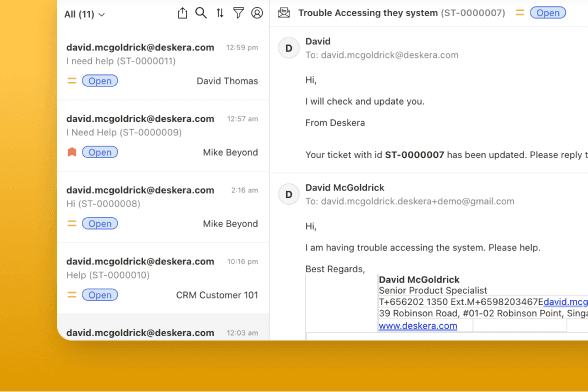Open the www.deskera.com signature link
Screen dimensions: 588x392
click(418, 326)
